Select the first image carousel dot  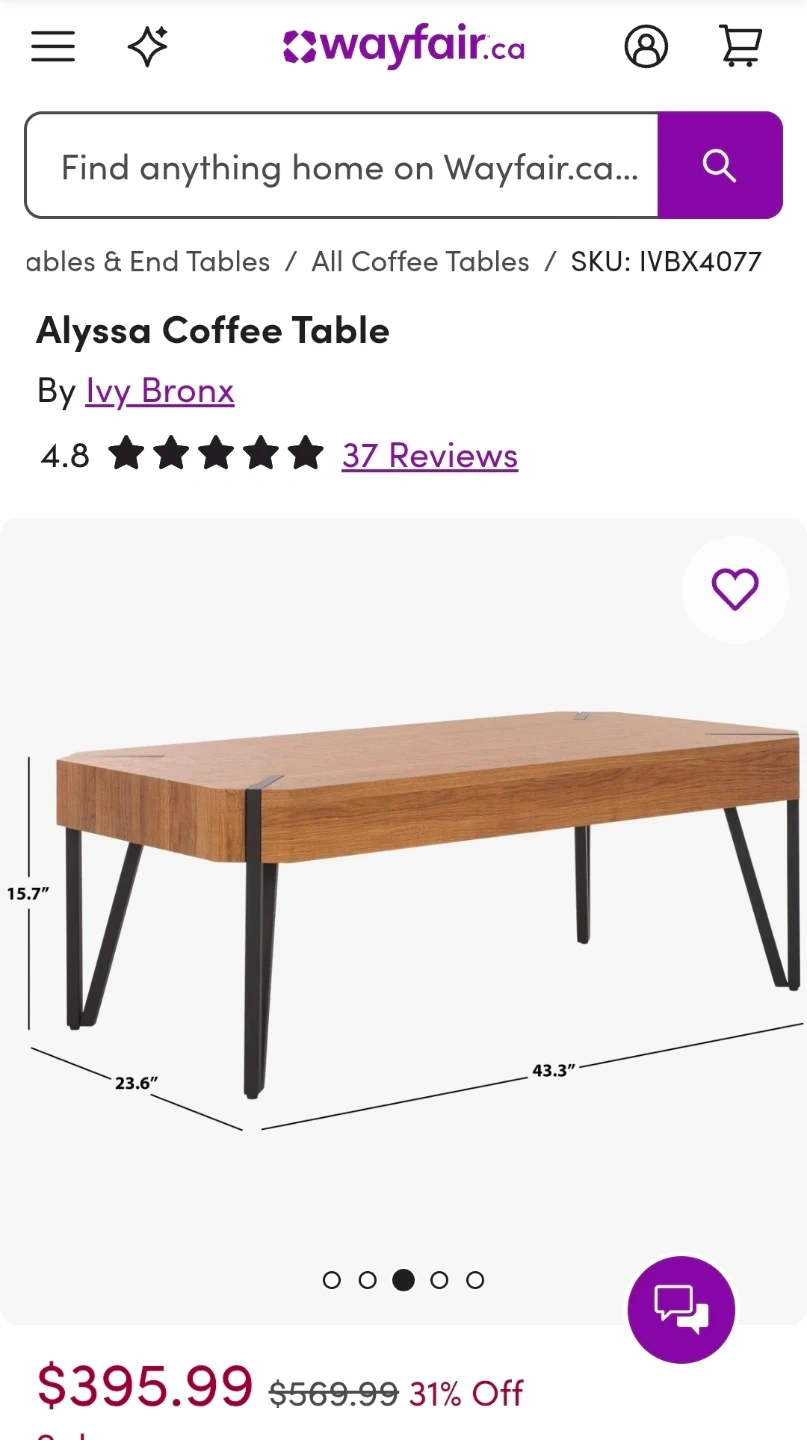coord(332,1280)
